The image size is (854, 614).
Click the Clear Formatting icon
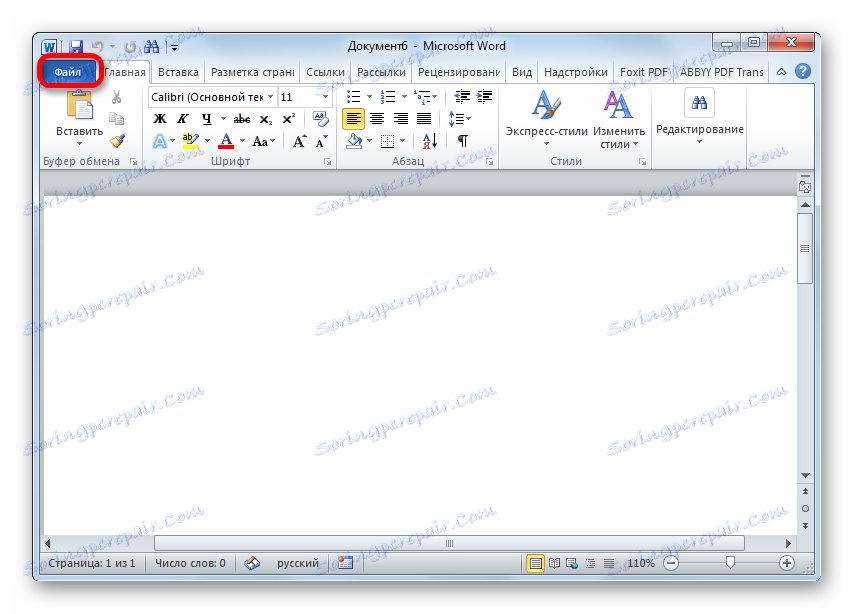click(x=320, y=119)
